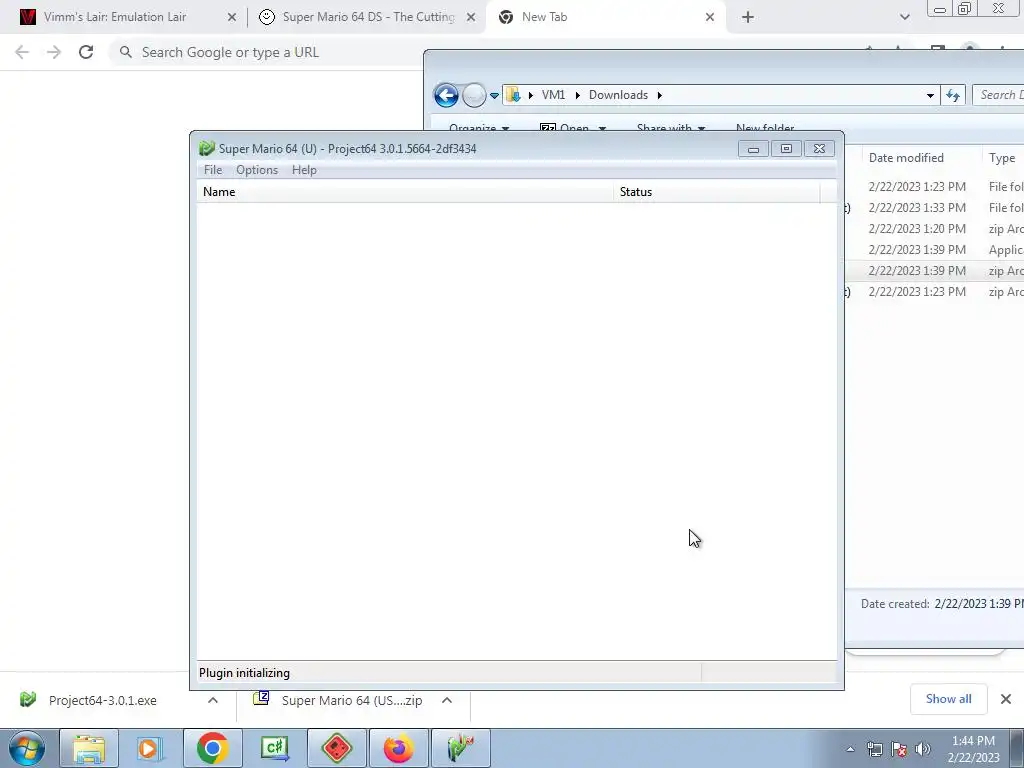Open the C# application taskbar icon

point(275,748)
